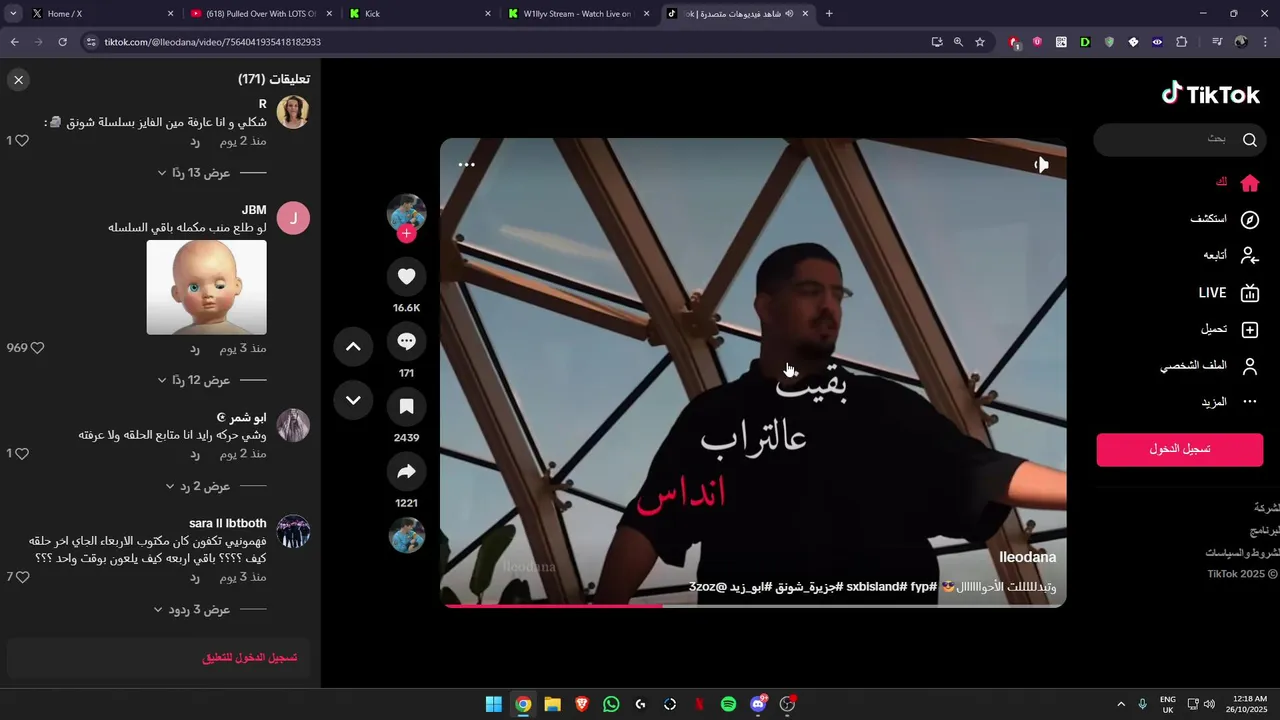Open ابو شمر avatar in comments
Viewport: 1280px width, 720px height.
pyautogui.click(x=293, y=425)
